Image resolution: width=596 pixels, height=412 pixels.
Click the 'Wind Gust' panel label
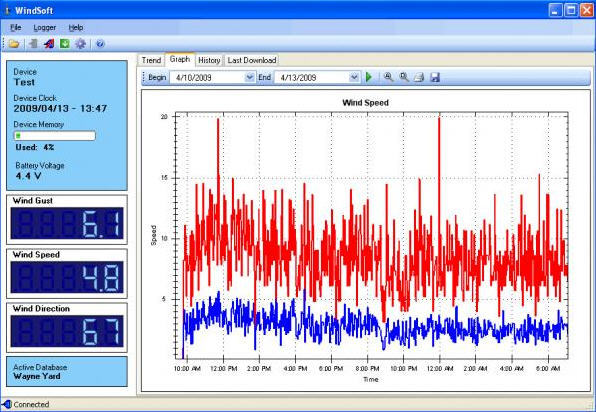(33, 201)
